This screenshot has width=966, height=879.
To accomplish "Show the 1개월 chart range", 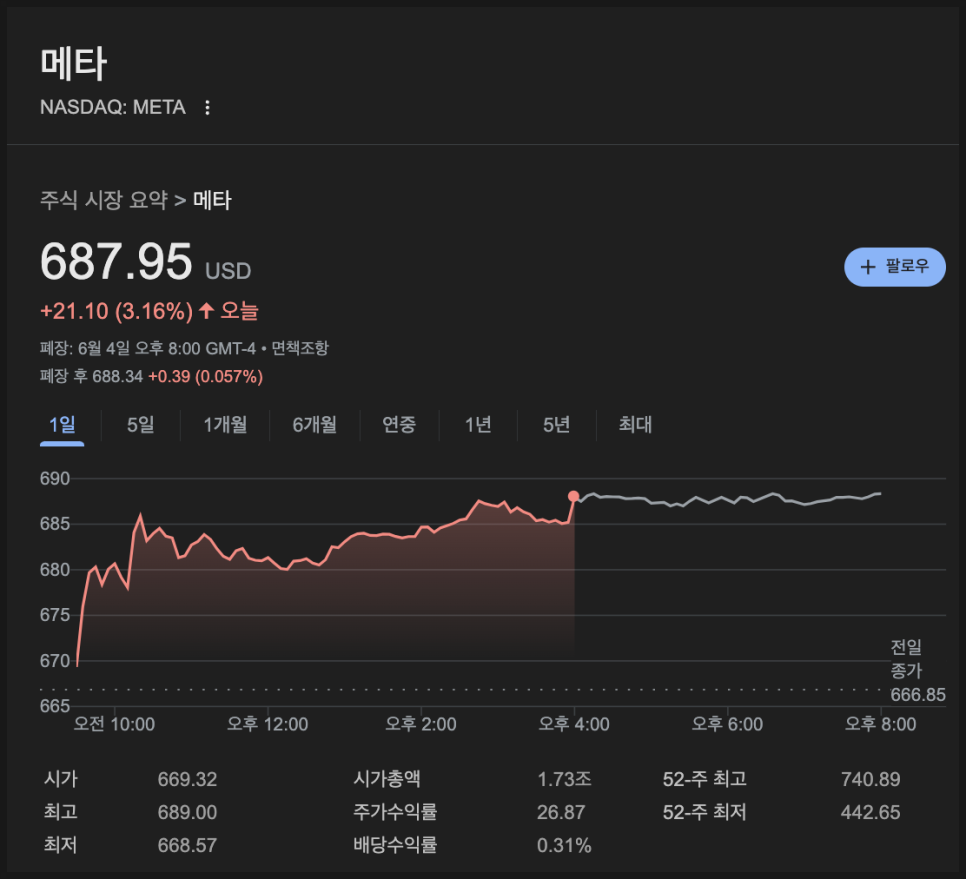I will coord(225,424).
